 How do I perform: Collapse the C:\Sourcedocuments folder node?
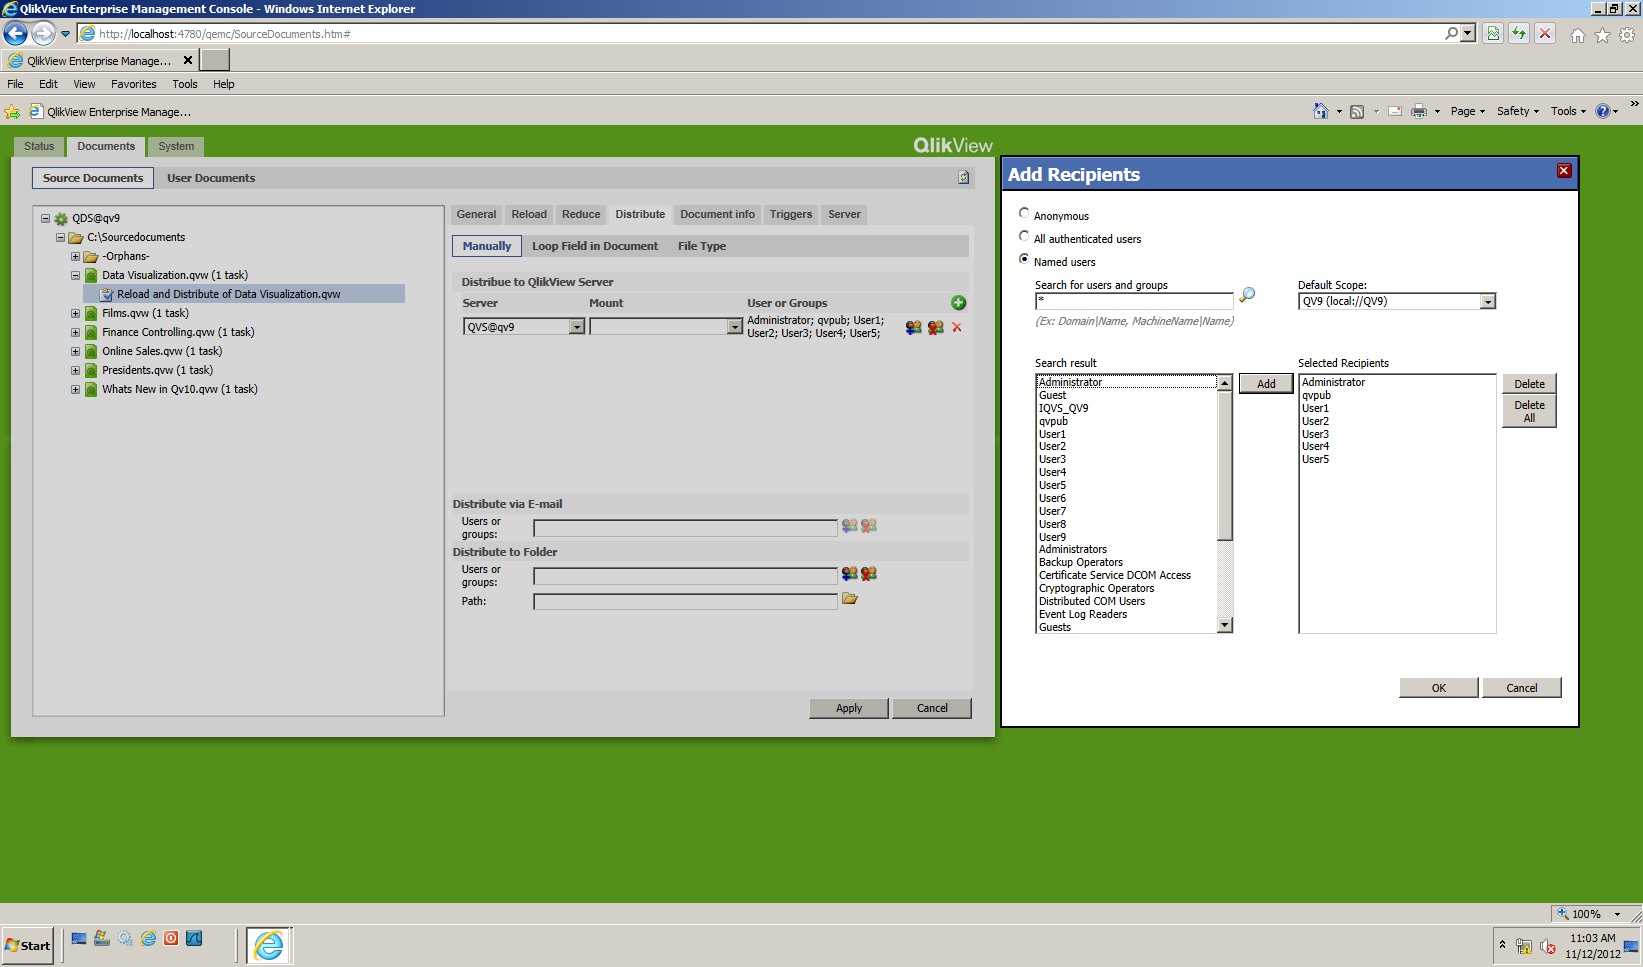click(60, 237)
